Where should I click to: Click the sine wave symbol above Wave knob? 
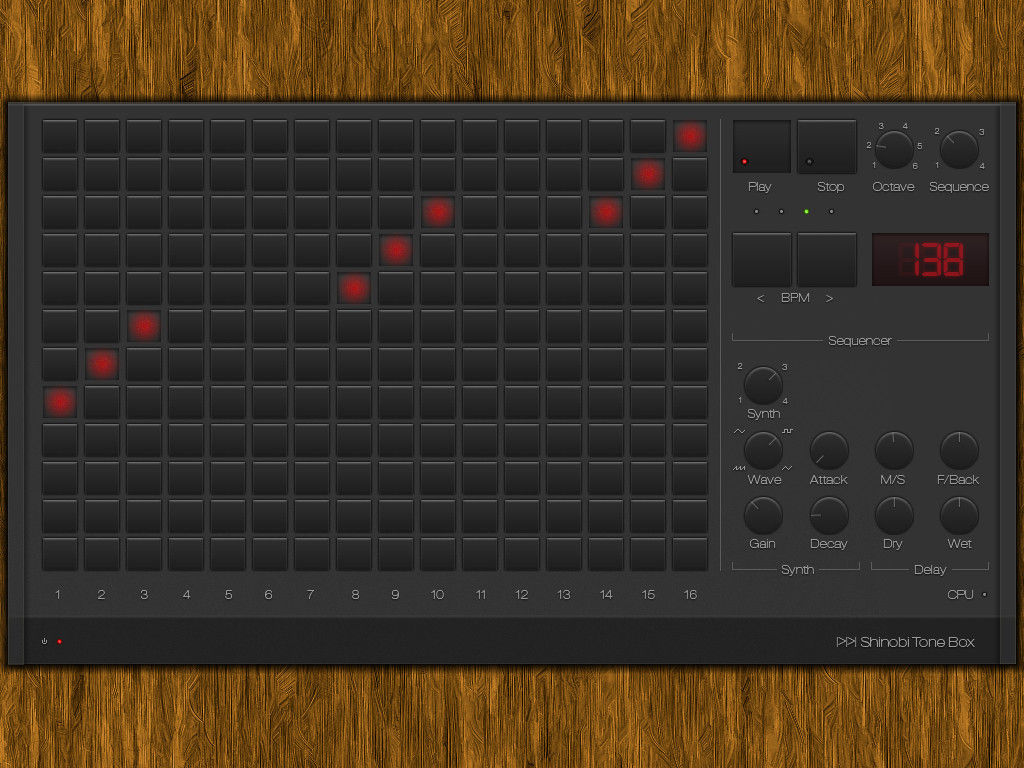click(739, 432)
